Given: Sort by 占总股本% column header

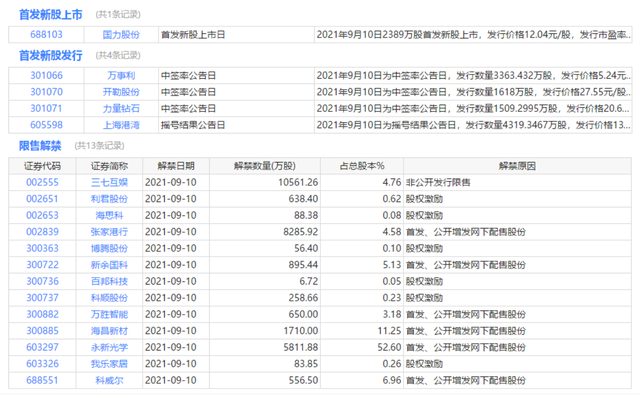Looking at the screenshot, I should [x=362, y=166].
